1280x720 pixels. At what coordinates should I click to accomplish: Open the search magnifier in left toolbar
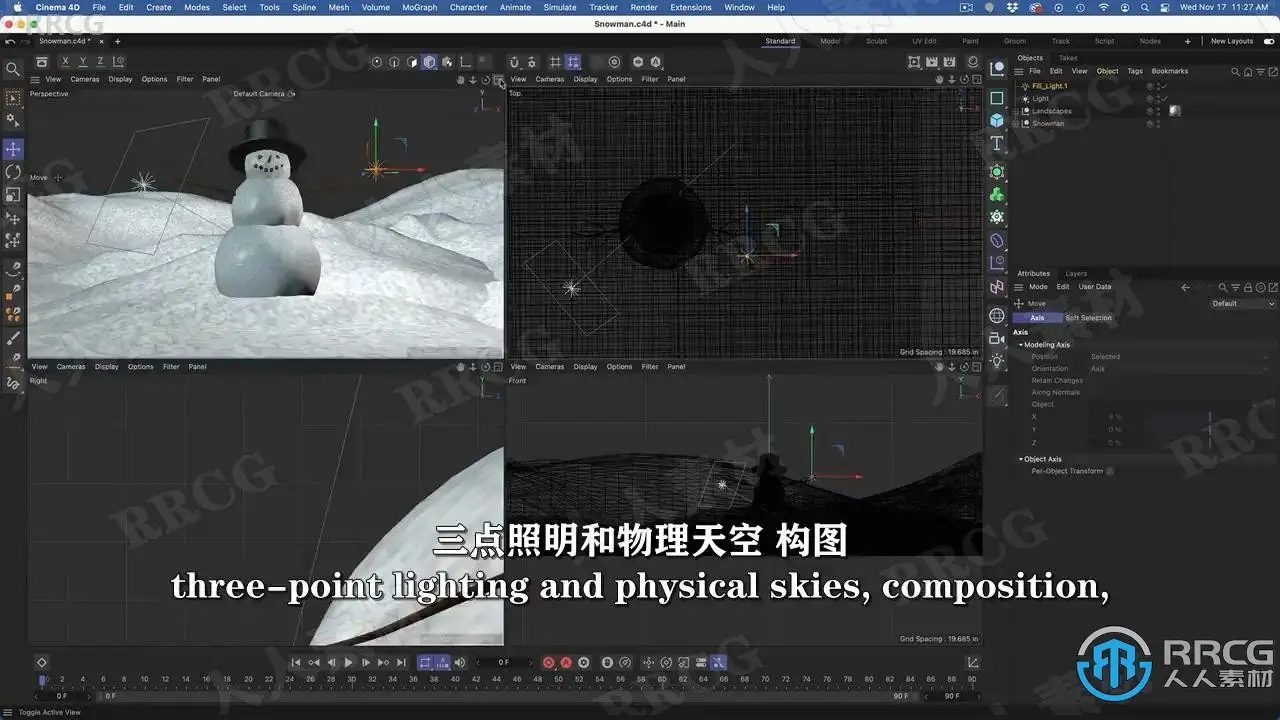[13, 69]
